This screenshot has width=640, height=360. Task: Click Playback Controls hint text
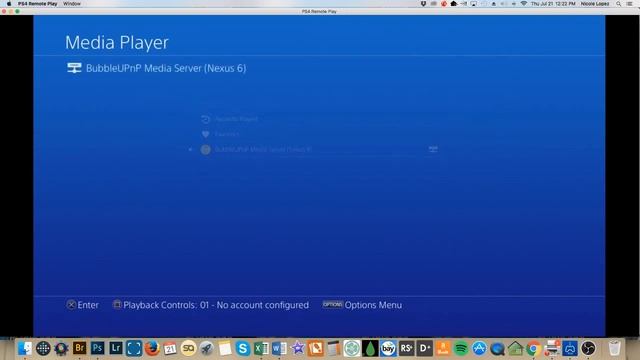pos(216,305)
